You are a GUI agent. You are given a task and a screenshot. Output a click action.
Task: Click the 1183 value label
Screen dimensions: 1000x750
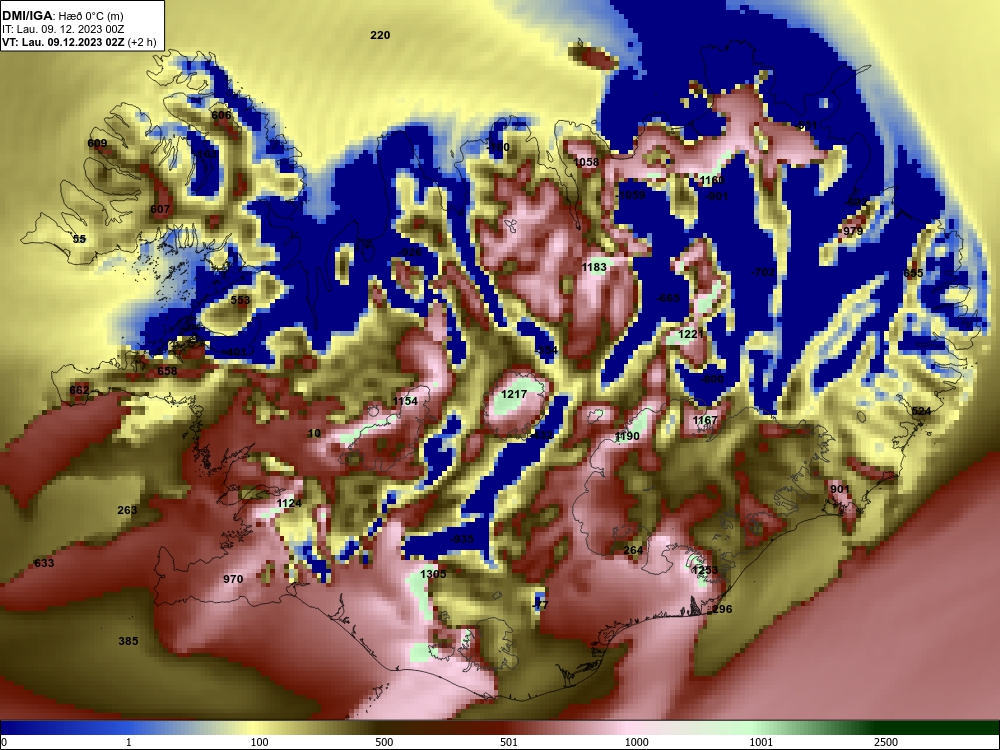tap(594, 267)
